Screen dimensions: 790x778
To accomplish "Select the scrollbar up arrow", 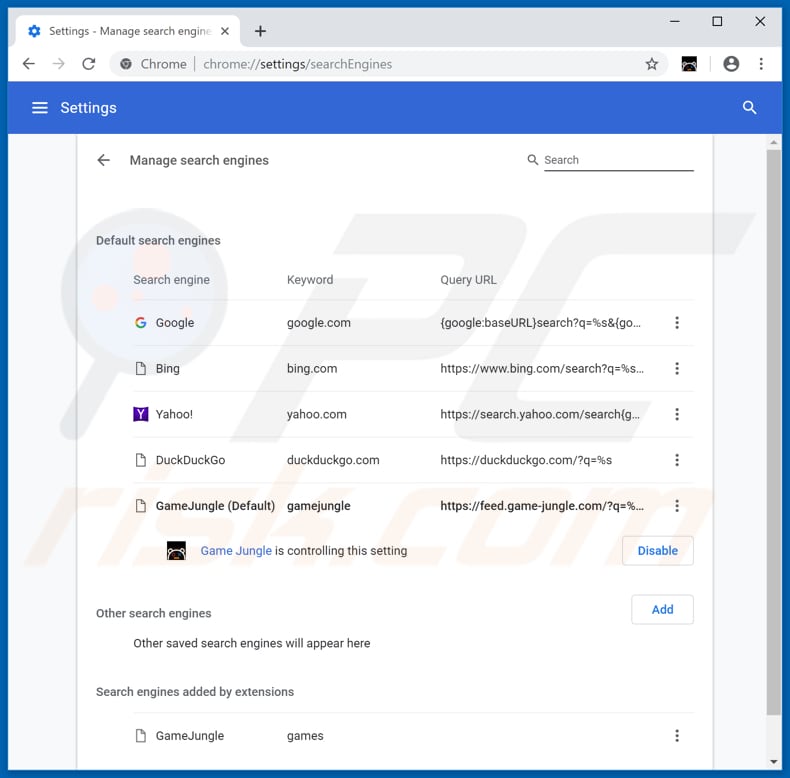I will pos(773,143).
